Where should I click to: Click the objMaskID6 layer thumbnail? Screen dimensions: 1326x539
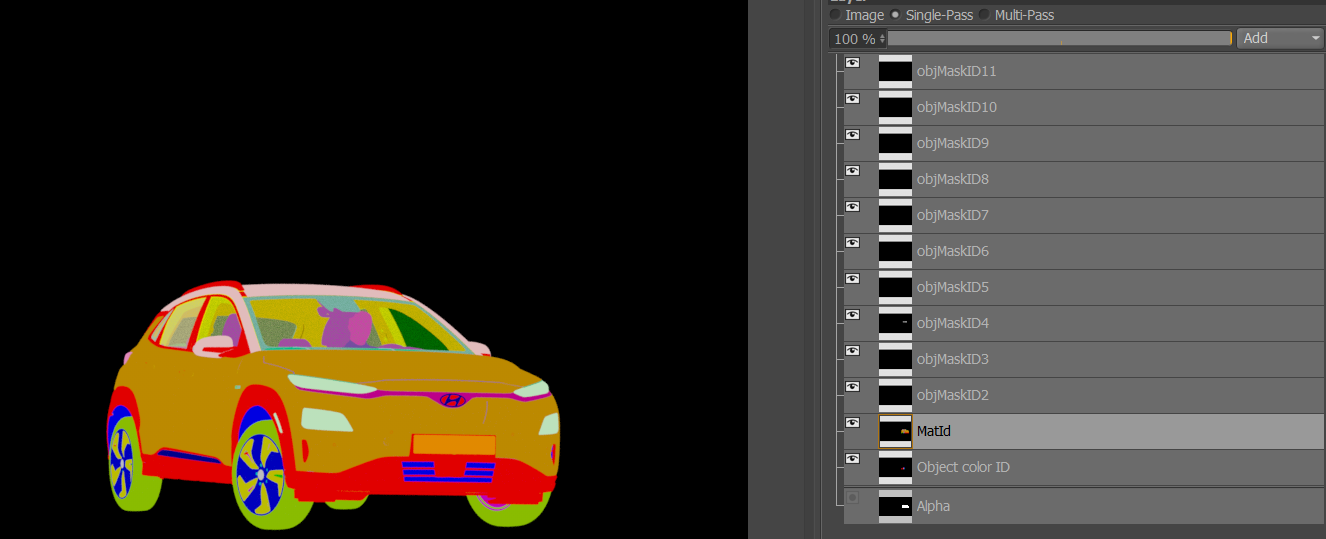896,251
